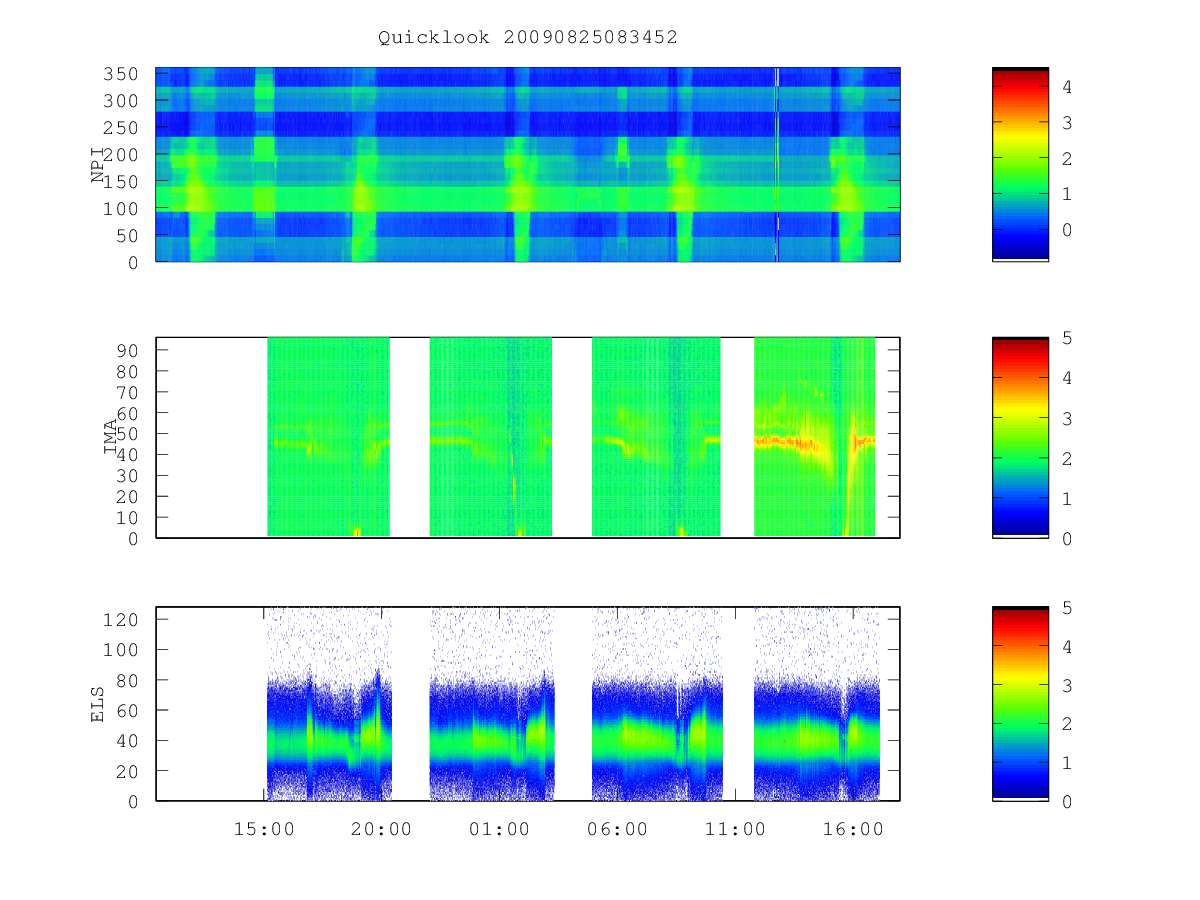Click the NPI panel color scale bar
1200x900 pixels.
[1020, 165]
